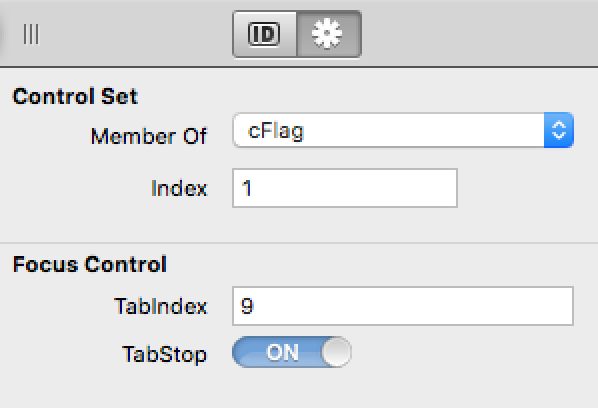Click the TabIndex label text
Viewport: 598px width, 408px height.
pos(161,306)
